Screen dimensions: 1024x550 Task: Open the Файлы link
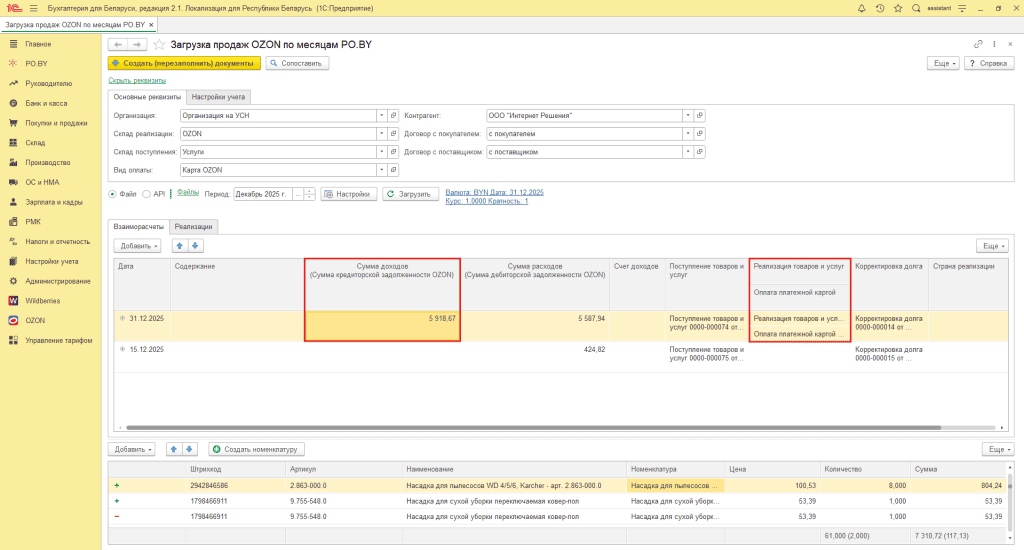click(188, 193)
